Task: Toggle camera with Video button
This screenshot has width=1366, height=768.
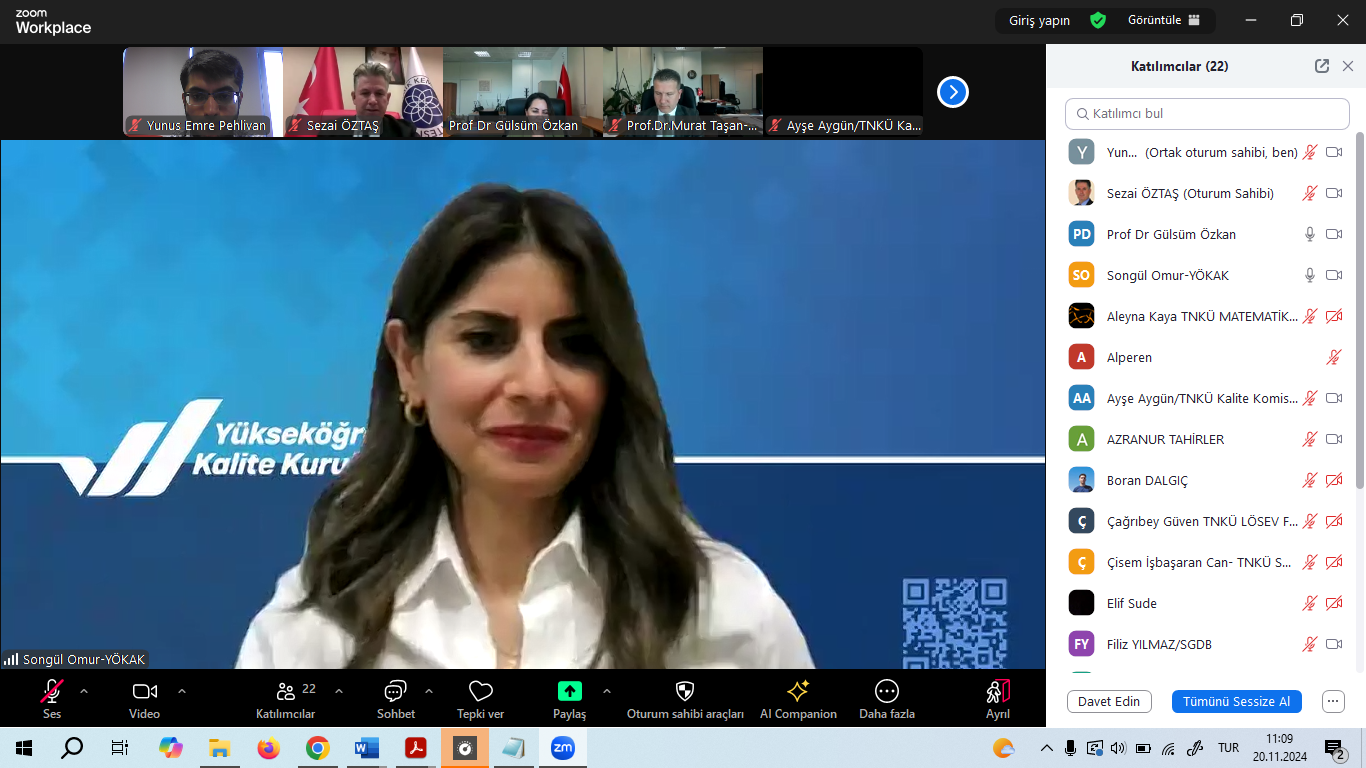Action: (x=145, y=699)
